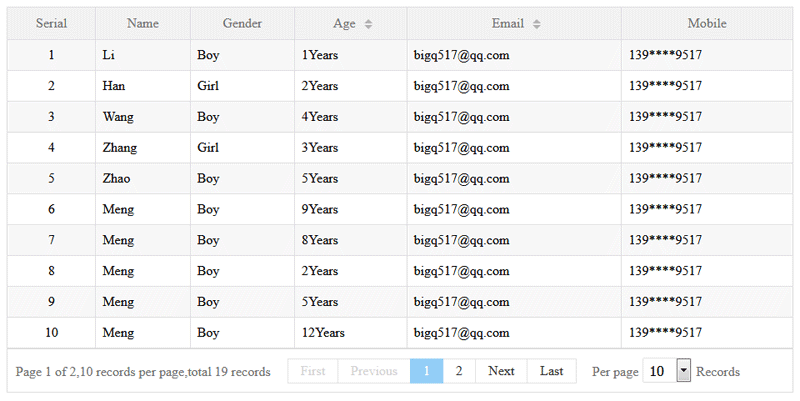Viewport: 800px width, 401px height.
Task: Click the Name column header
Action: pyautogui.click(x=143, y=24)
